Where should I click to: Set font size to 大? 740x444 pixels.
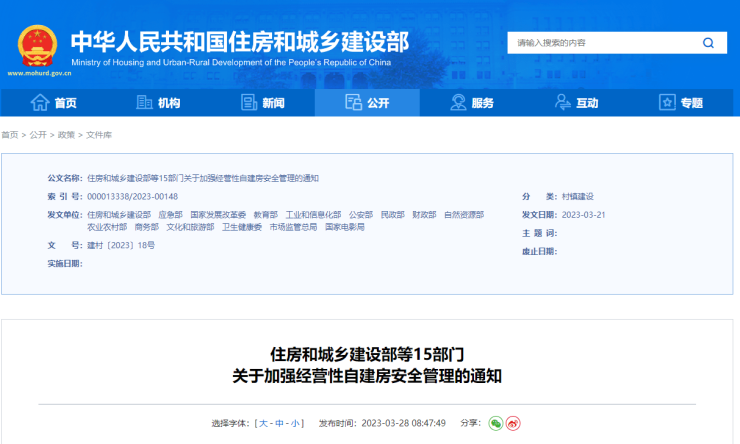pos(262,423)
